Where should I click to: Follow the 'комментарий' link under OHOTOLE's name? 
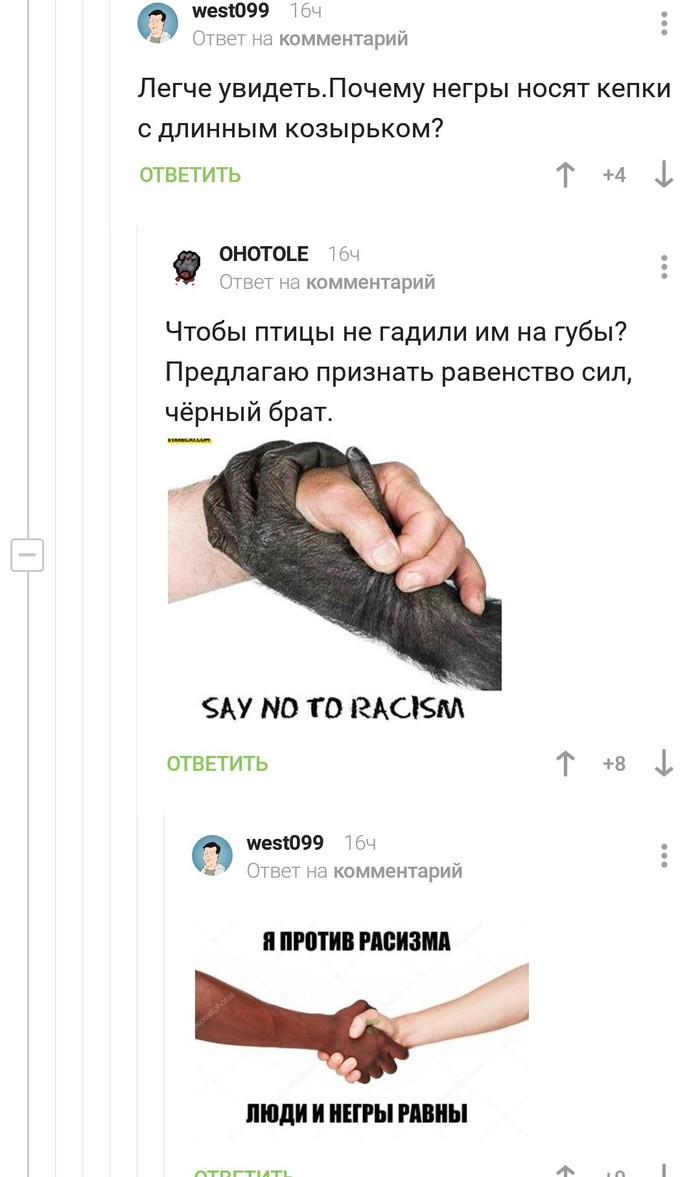click(x=371, y=282)
